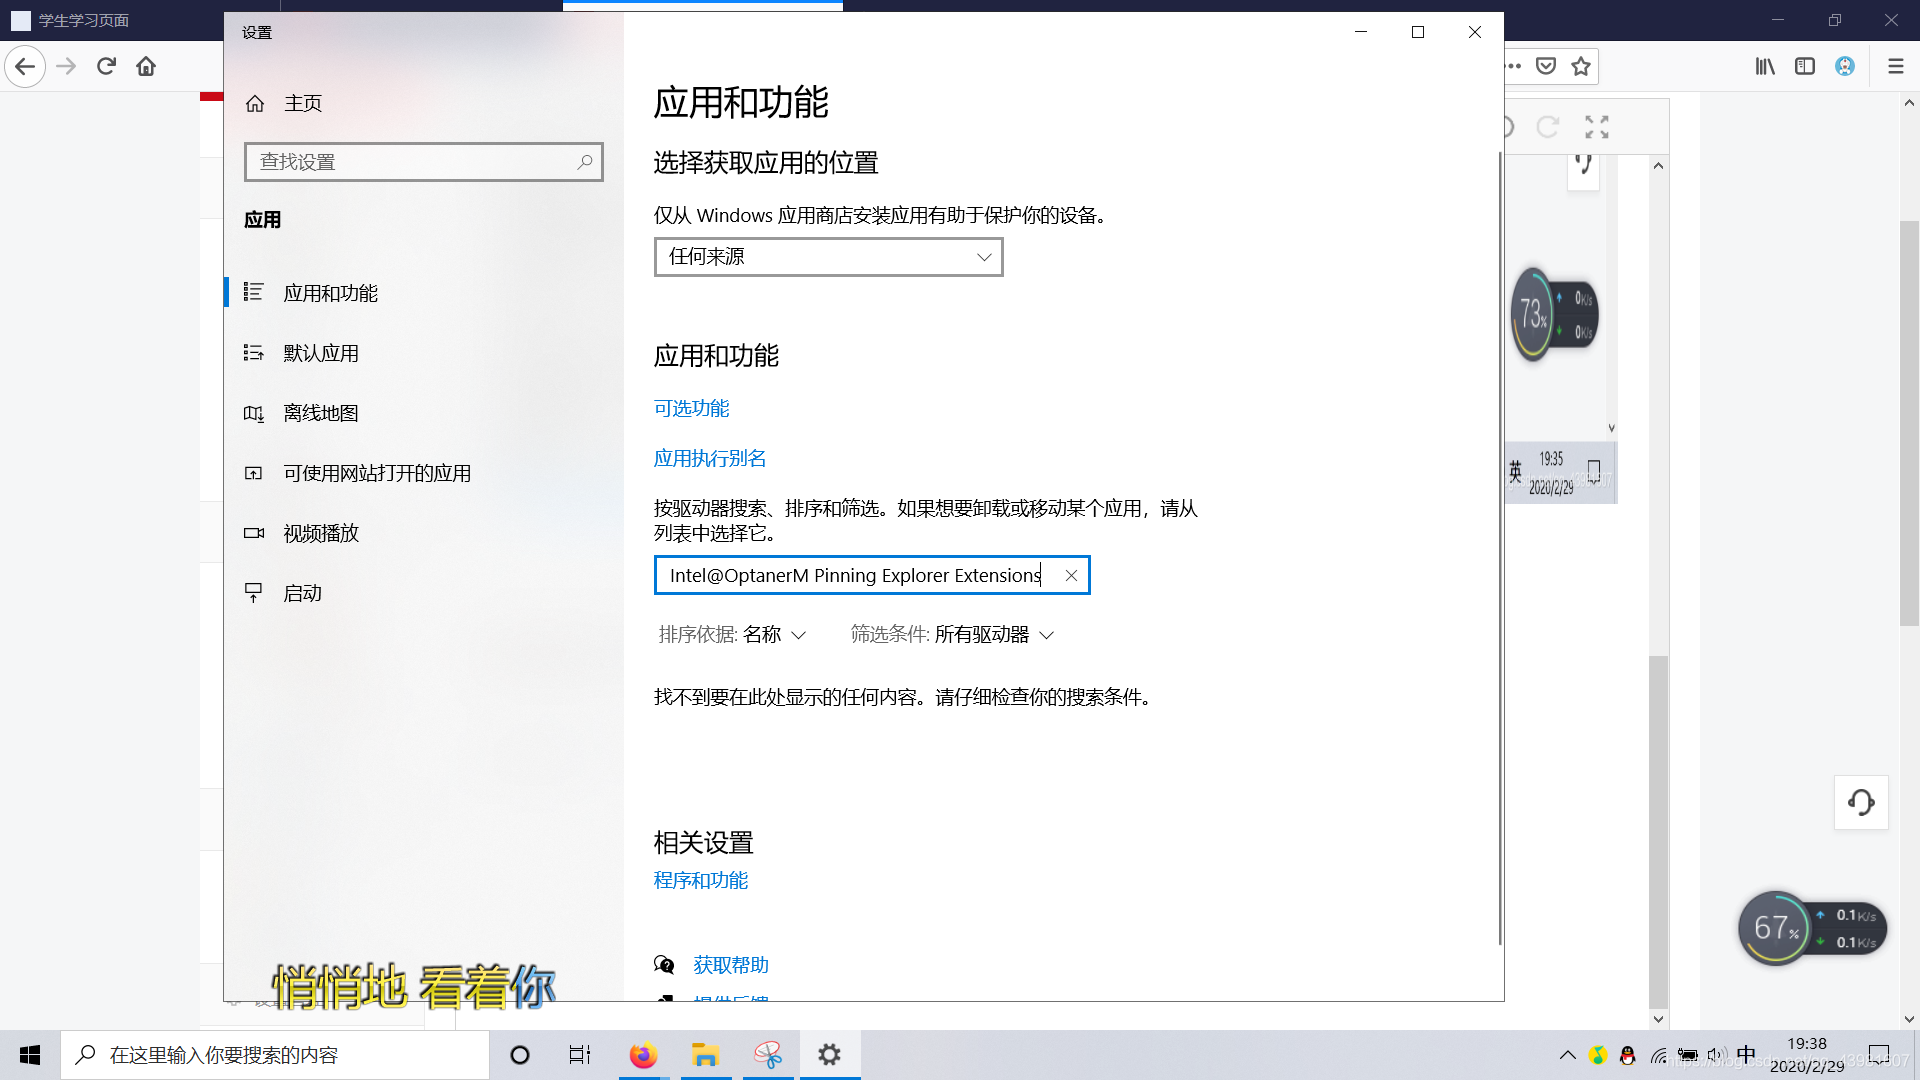Open Firefox from taskbar
This screenshot has height=1080, width=1920.
643,1055
